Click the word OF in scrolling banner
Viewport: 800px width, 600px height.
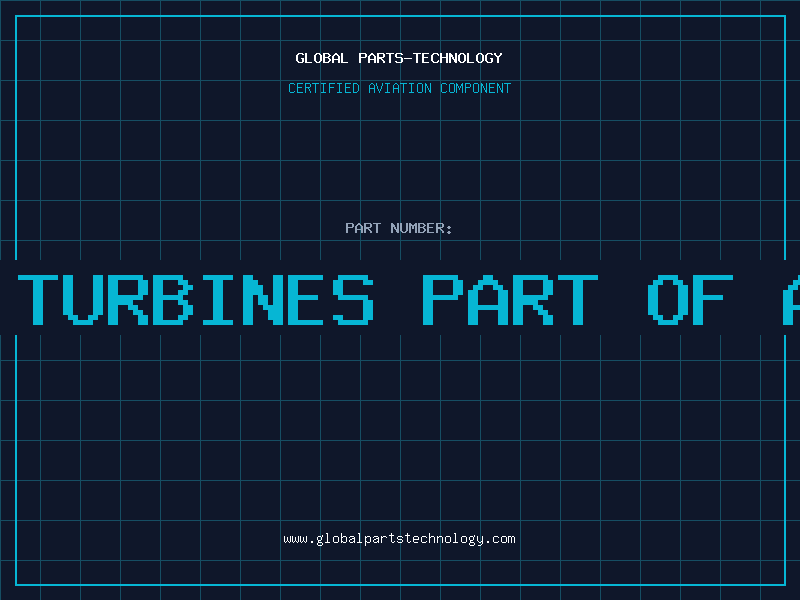690,300
